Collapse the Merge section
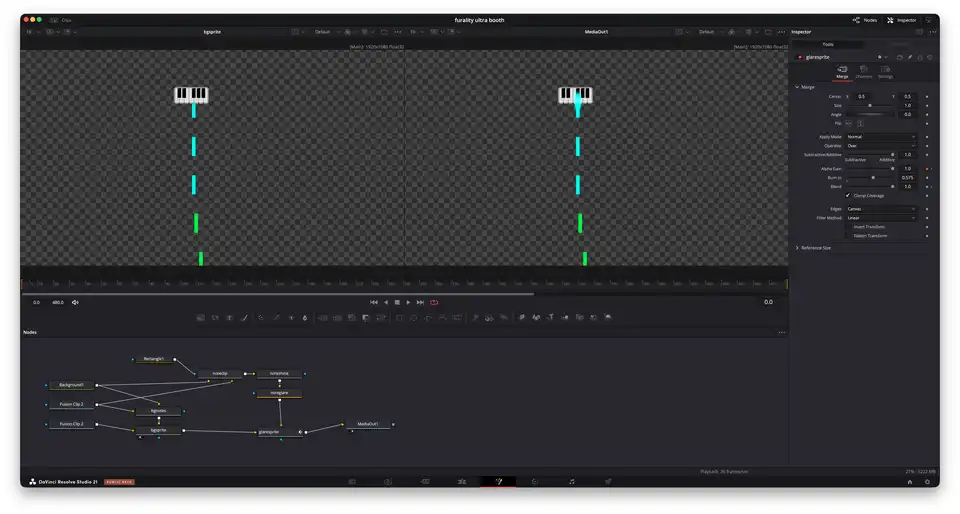Image resolution: width=960 pixels, height=514 pixels. tap(797, 87)
